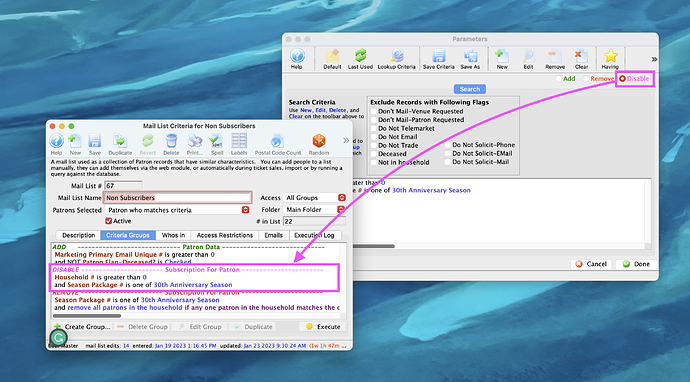The width and height of the screenshot is (690, 382).
Task: Click Mail List # field
Action: click(124, 186)
